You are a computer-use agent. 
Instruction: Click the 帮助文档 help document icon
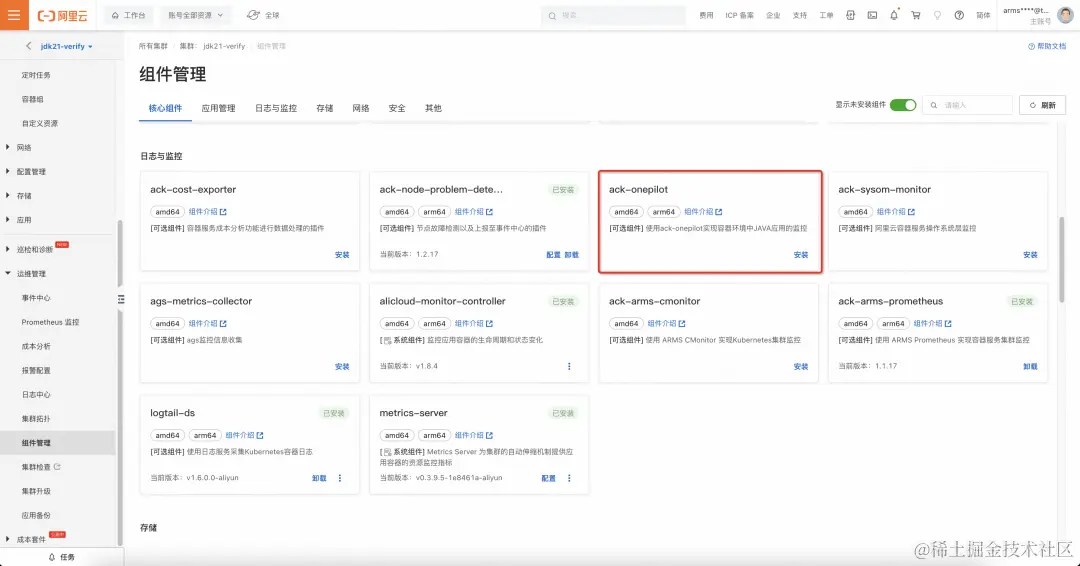coord(1031,46)
